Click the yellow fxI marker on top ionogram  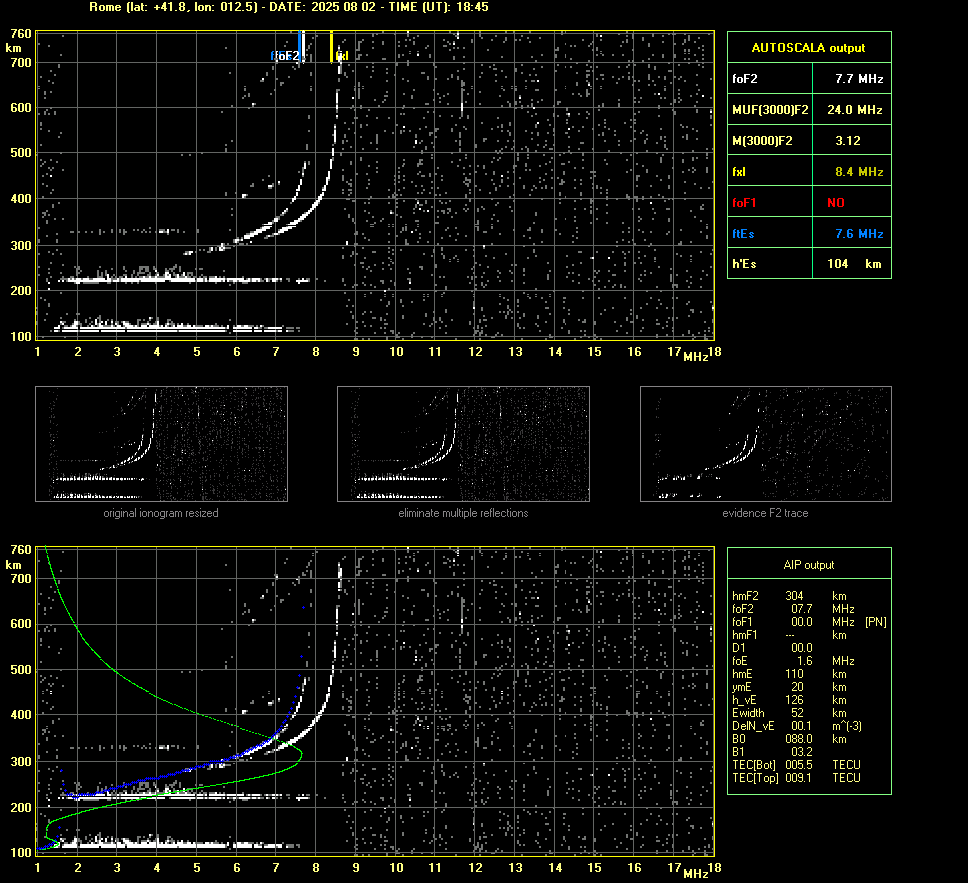332,47
